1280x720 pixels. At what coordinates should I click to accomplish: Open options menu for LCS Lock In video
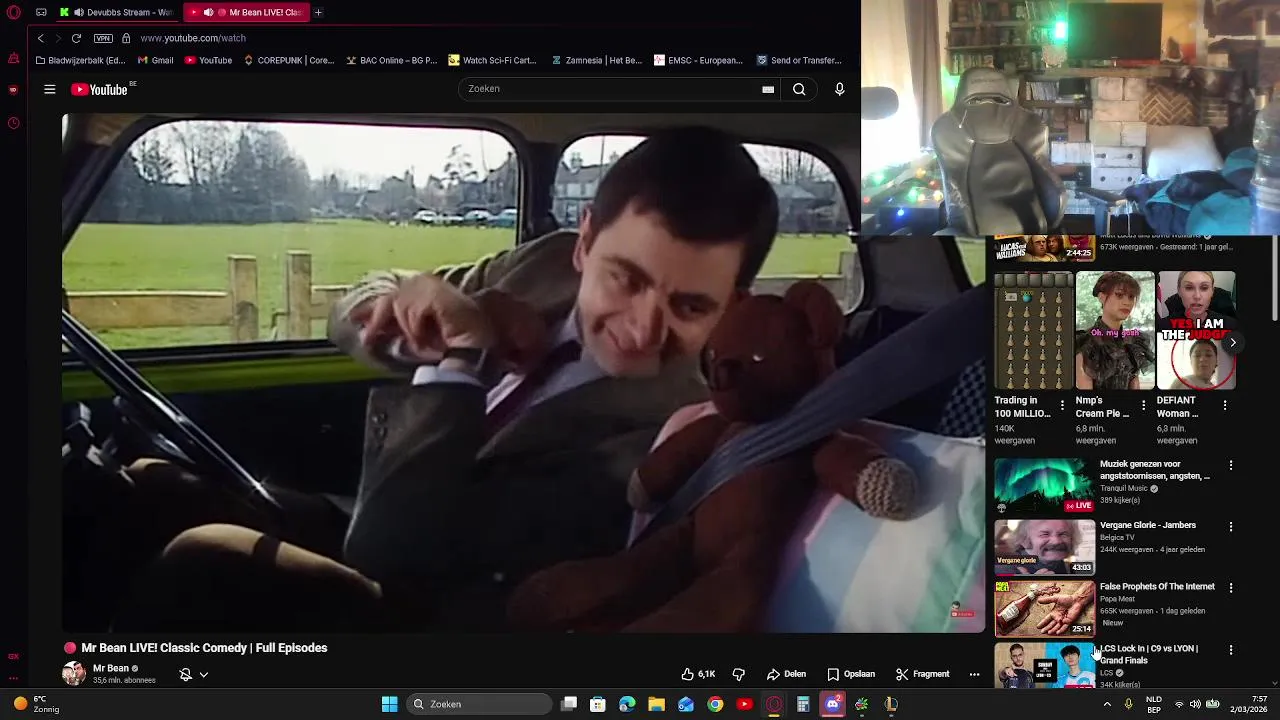tap(1231, 650)
